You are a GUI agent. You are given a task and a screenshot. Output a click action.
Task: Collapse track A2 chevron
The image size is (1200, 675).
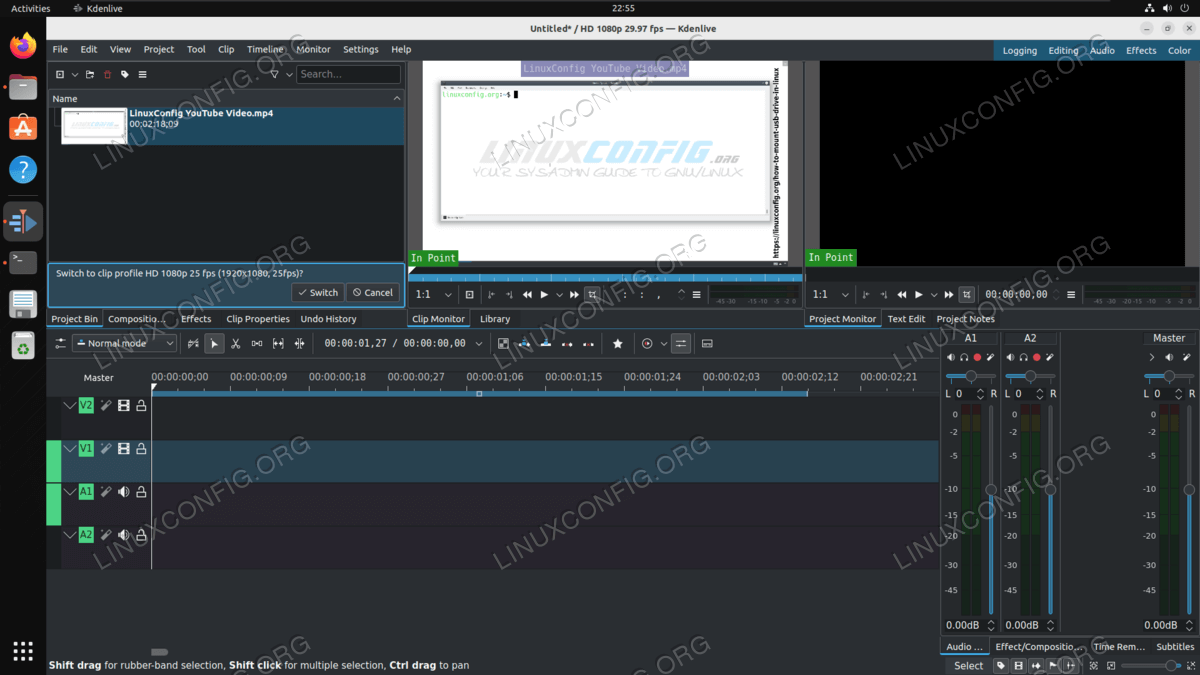point(69,535)
